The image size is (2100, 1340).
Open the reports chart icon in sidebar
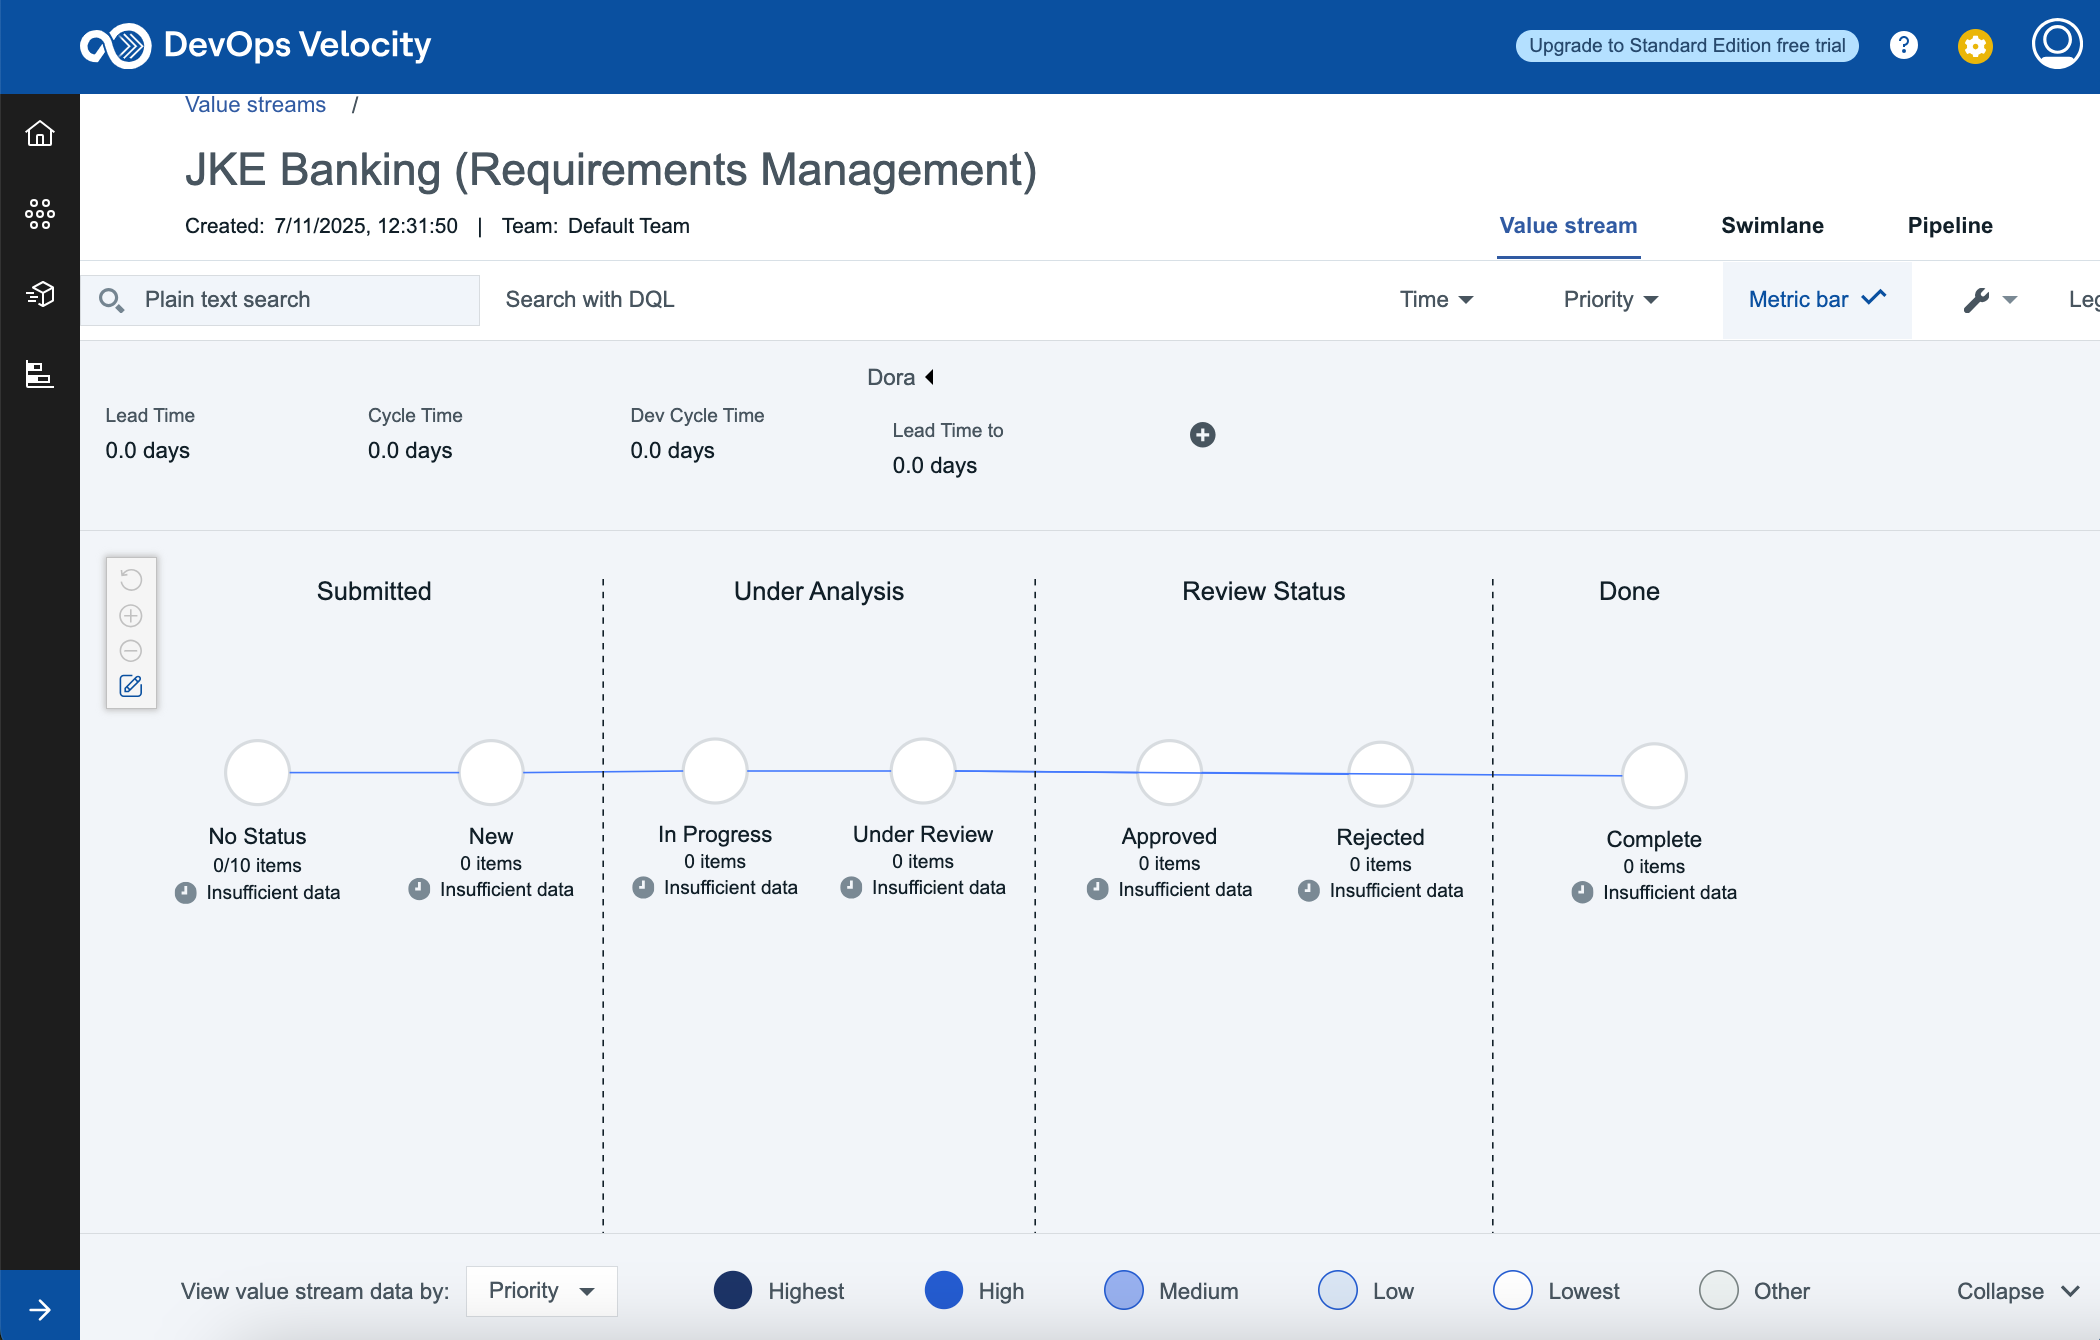(40, 374)
